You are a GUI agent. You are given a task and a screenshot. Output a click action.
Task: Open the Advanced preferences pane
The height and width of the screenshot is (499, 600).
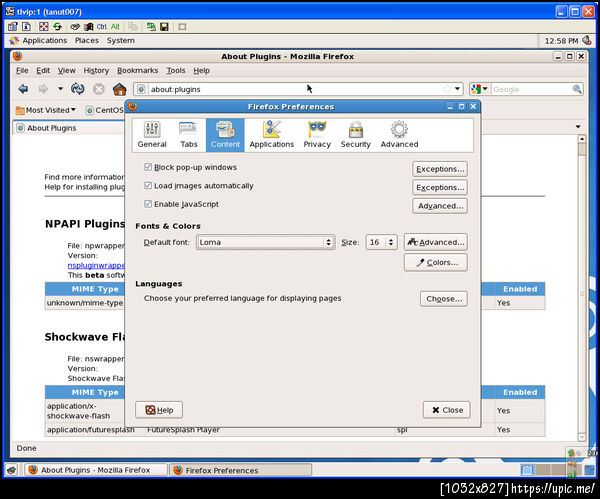click(x=399, y=135)
